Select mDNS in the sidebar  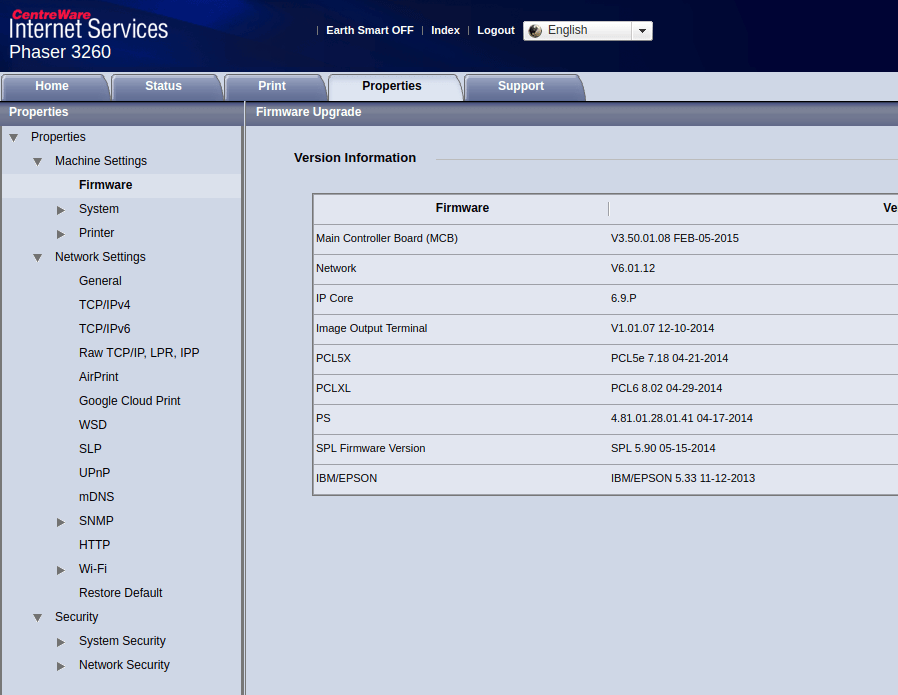point(96,497)
